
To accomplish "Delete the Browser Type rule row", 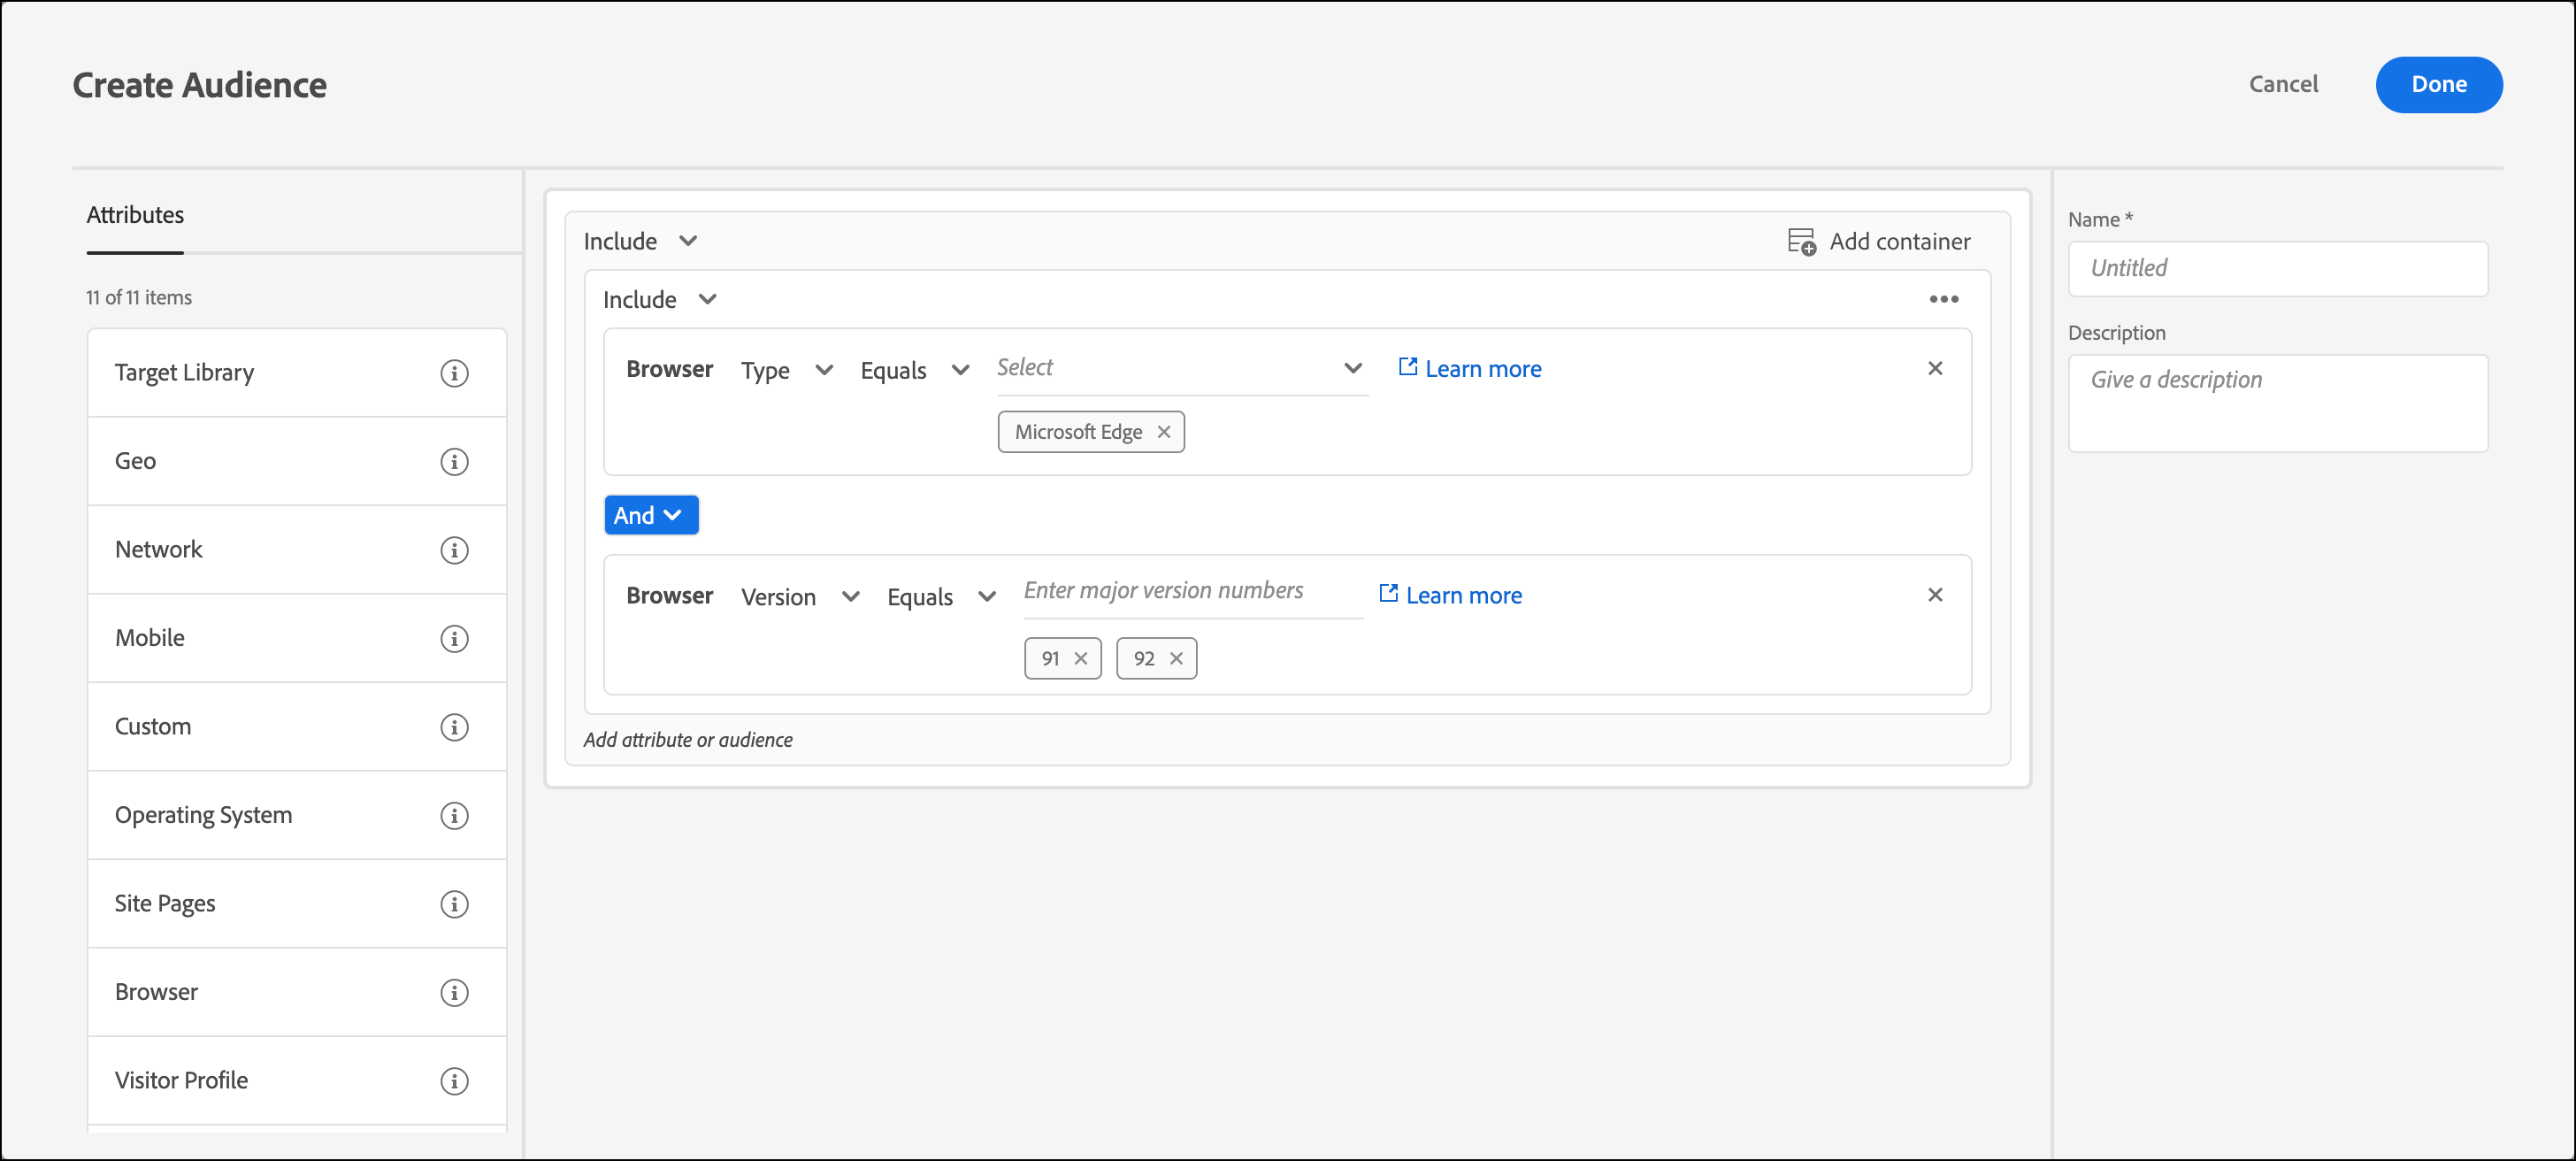I will 1935,369.
